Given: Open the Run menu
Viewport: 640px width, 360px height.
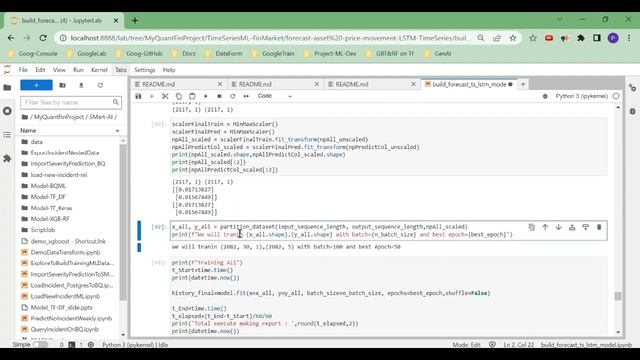Looking at the screenshot, I should click(x=78, y=70).
